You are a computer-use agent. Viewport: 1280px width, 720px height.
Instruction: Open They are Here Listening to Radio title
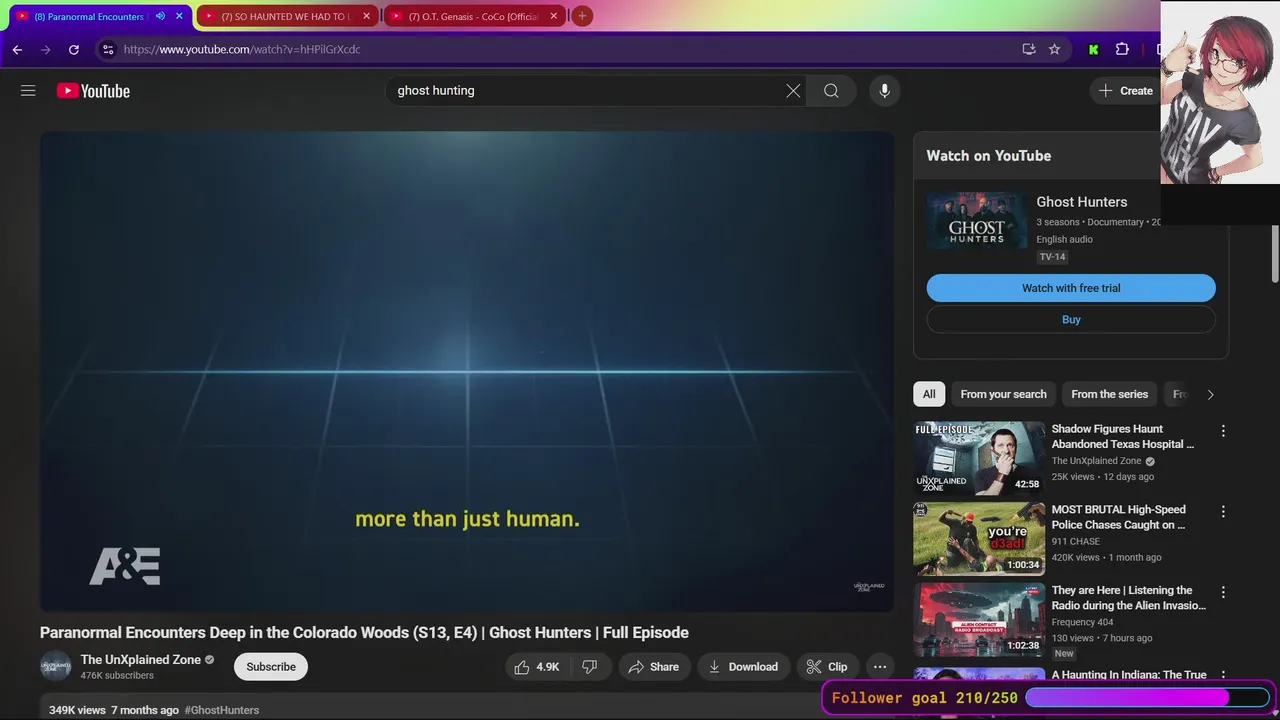1128,598
